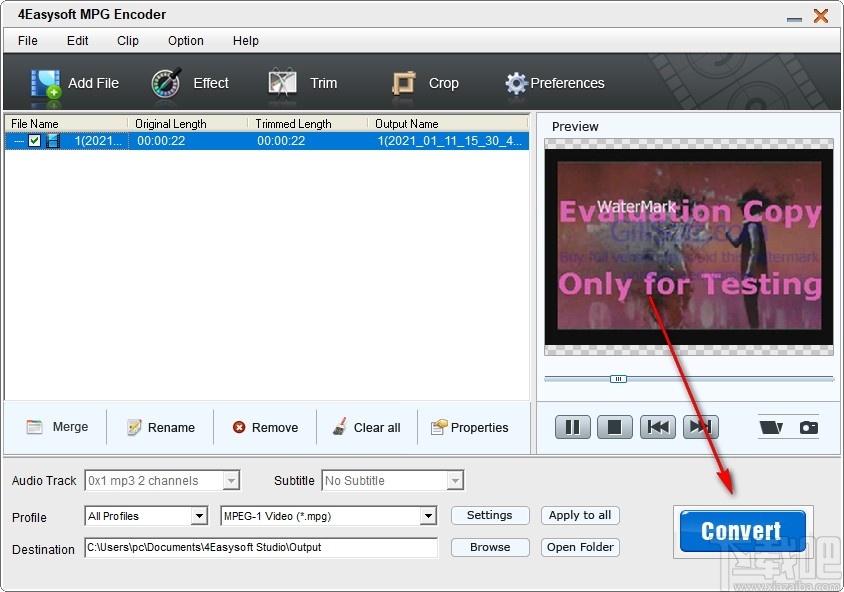Click the Merge button

click(57, 427)
